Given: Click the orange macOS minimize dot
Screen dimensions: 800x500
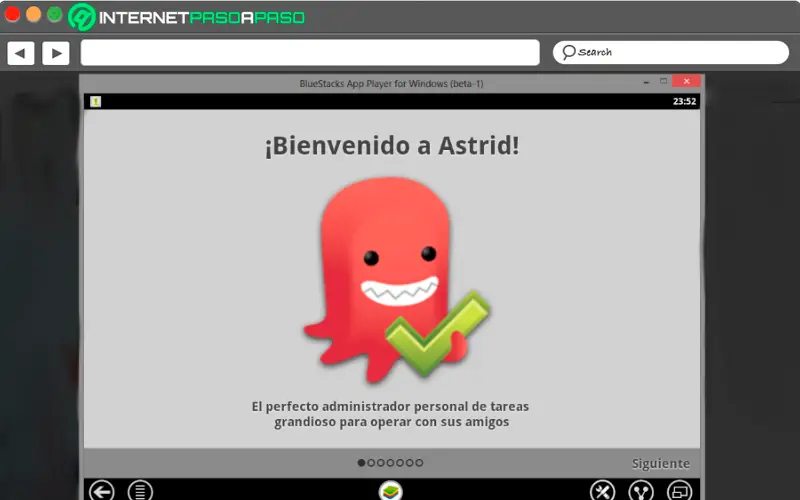Looking at the screenshot, I should [34, 14].
